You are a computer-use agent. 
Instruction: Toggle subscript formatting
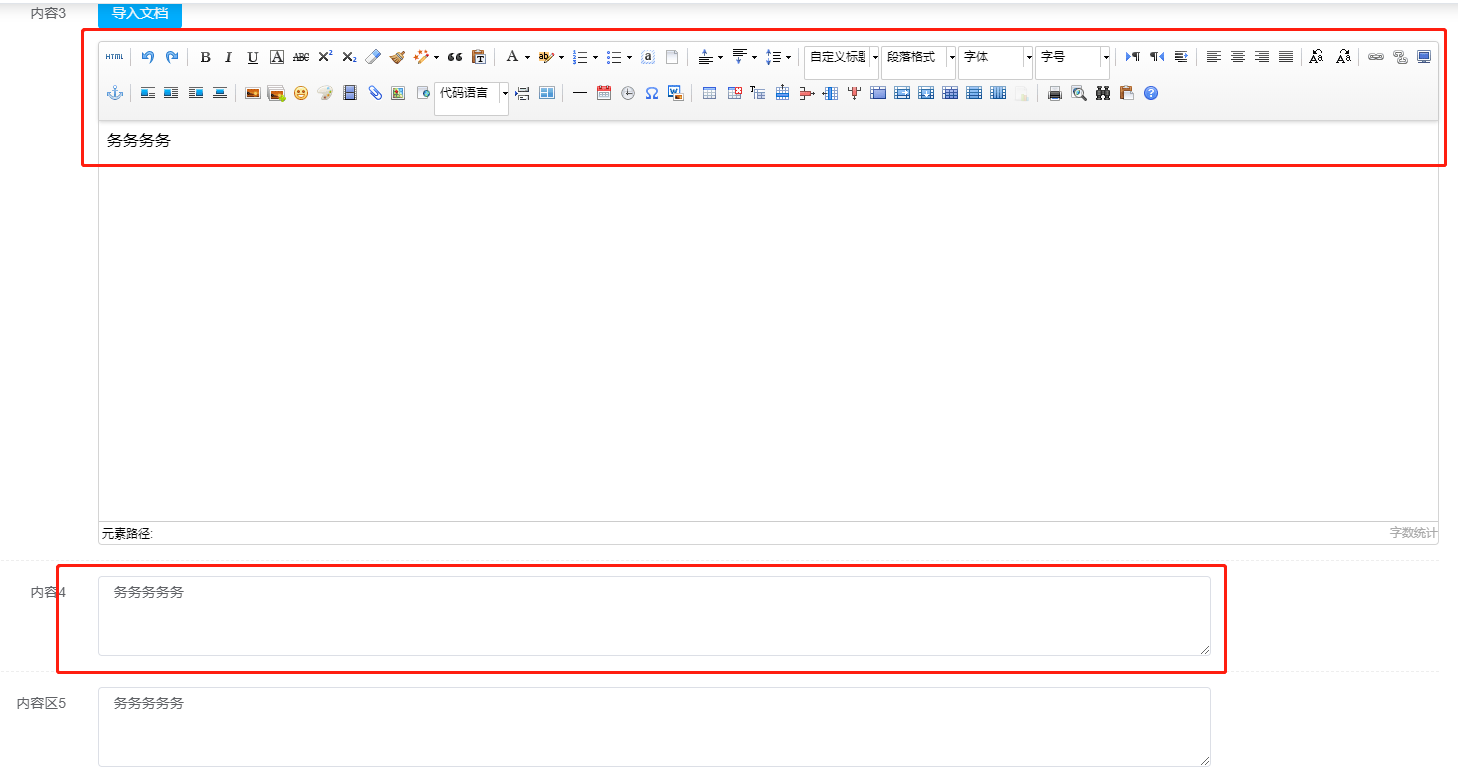coord(349,57)
